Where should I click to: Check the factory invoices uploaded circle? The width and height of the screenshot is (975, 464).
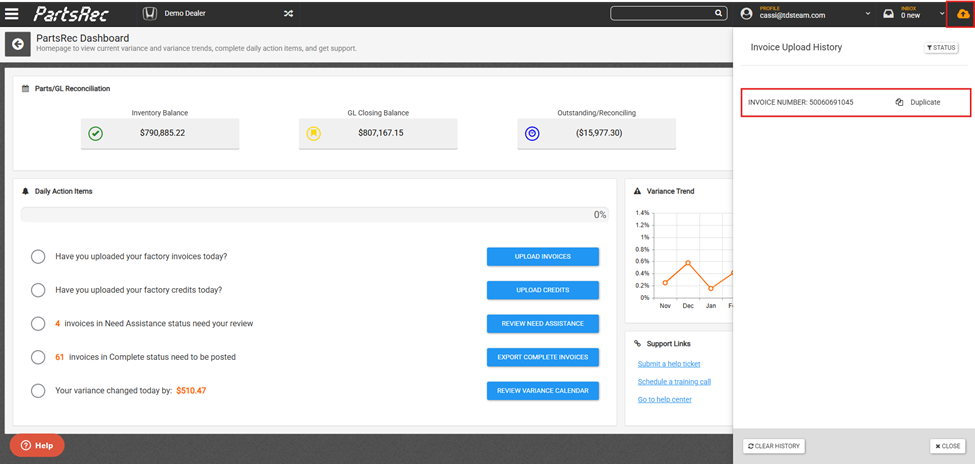click(x=38, y=256)
